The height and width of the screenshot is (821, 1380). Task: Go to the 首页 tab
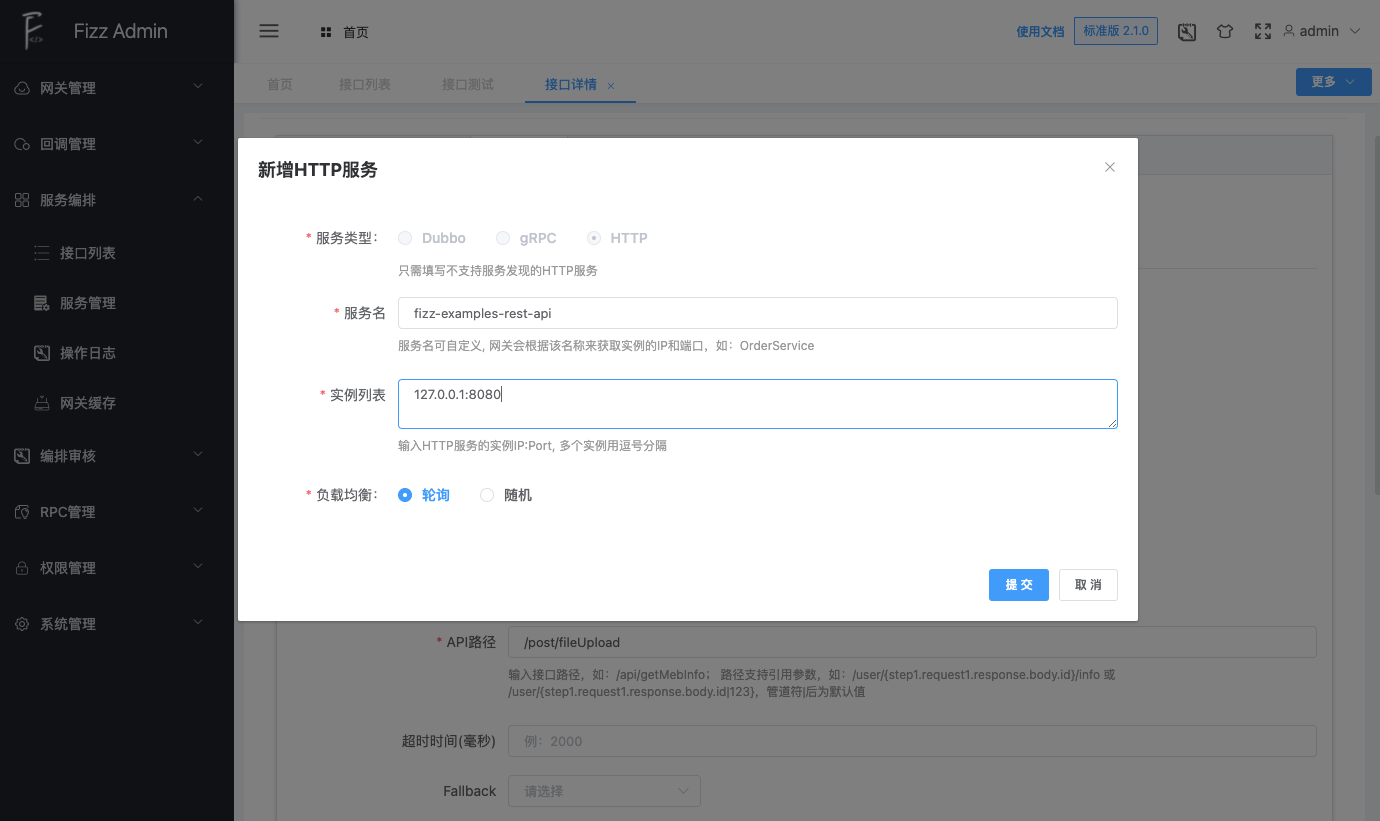(279, 84)
